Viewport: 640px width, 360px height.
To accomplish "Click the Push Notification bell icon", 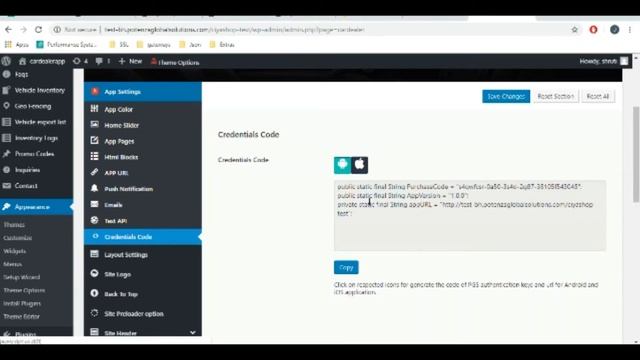I will point(94,188).
